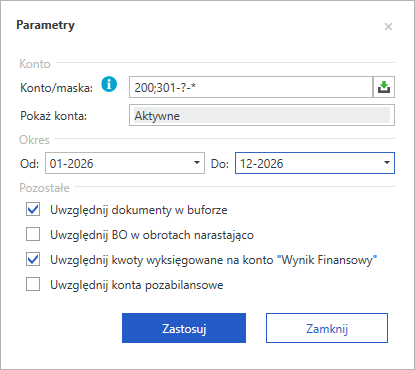This screenshot has width=415, height=370.
Task: Click the Zamknij button
Action: (327, 328)
